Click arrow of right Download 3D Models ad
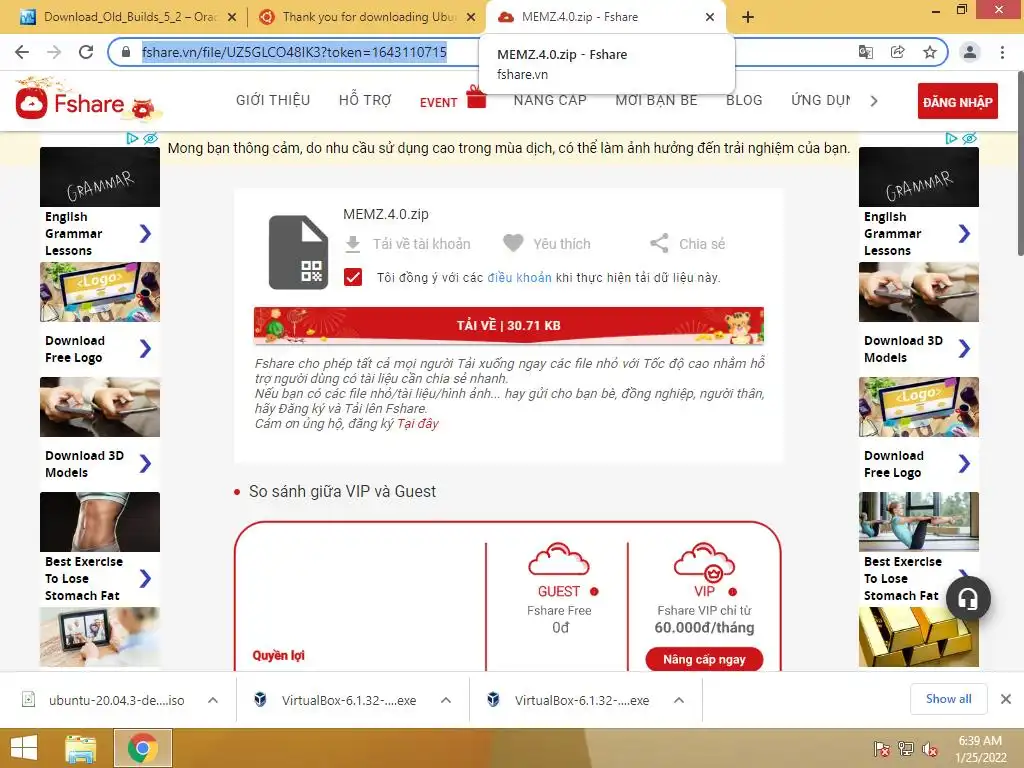Viewport: 1024px width, 768px height. (x=965, y=349)
